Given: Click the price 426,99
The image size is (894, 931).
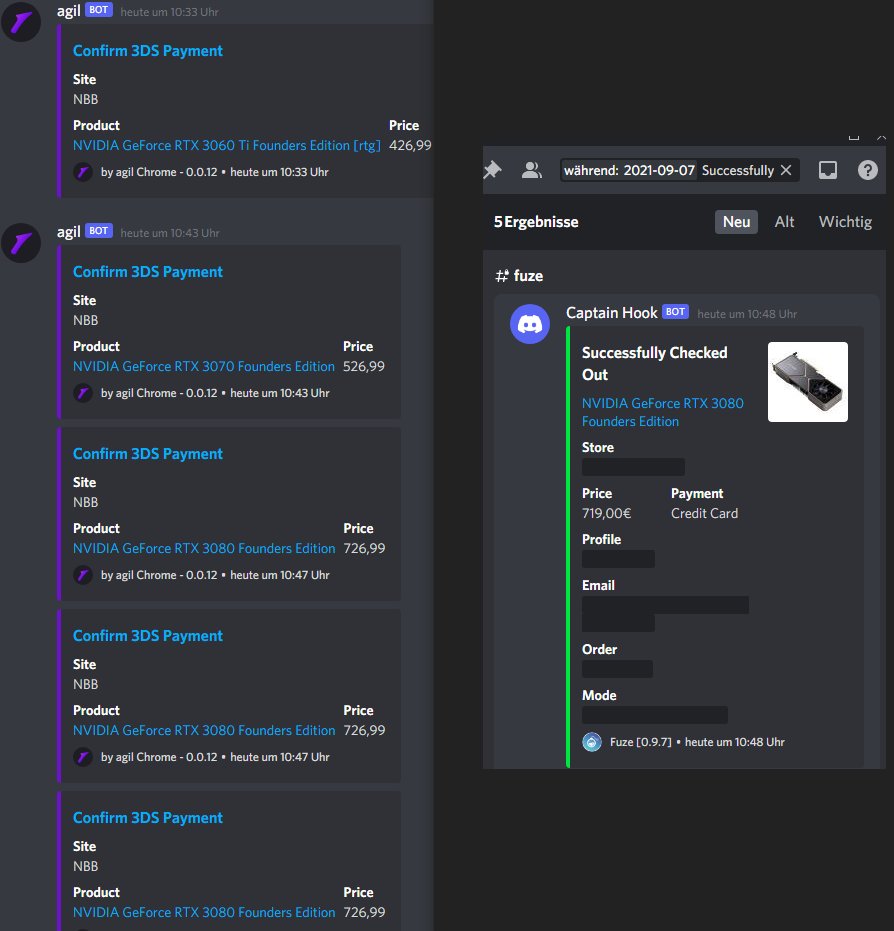Looking at the screenshot, I should (x=410, y=145).
